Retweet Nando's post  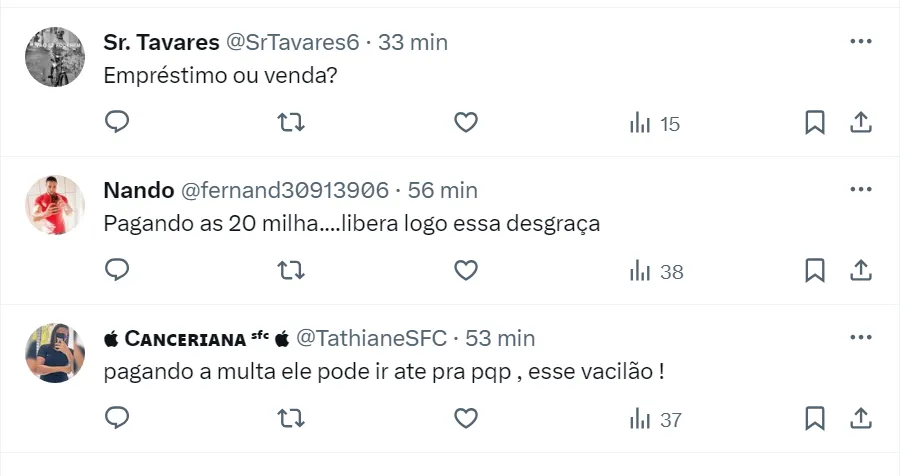291,270
